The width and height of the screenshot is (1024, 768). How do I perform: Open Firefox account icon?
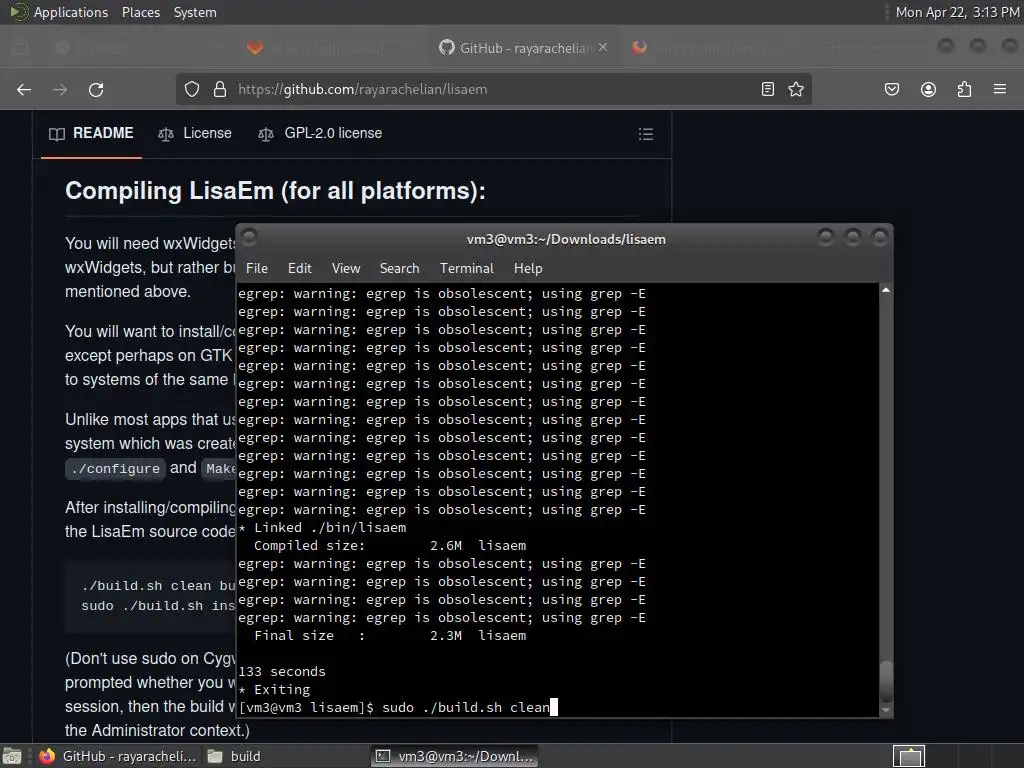(928, 89)
